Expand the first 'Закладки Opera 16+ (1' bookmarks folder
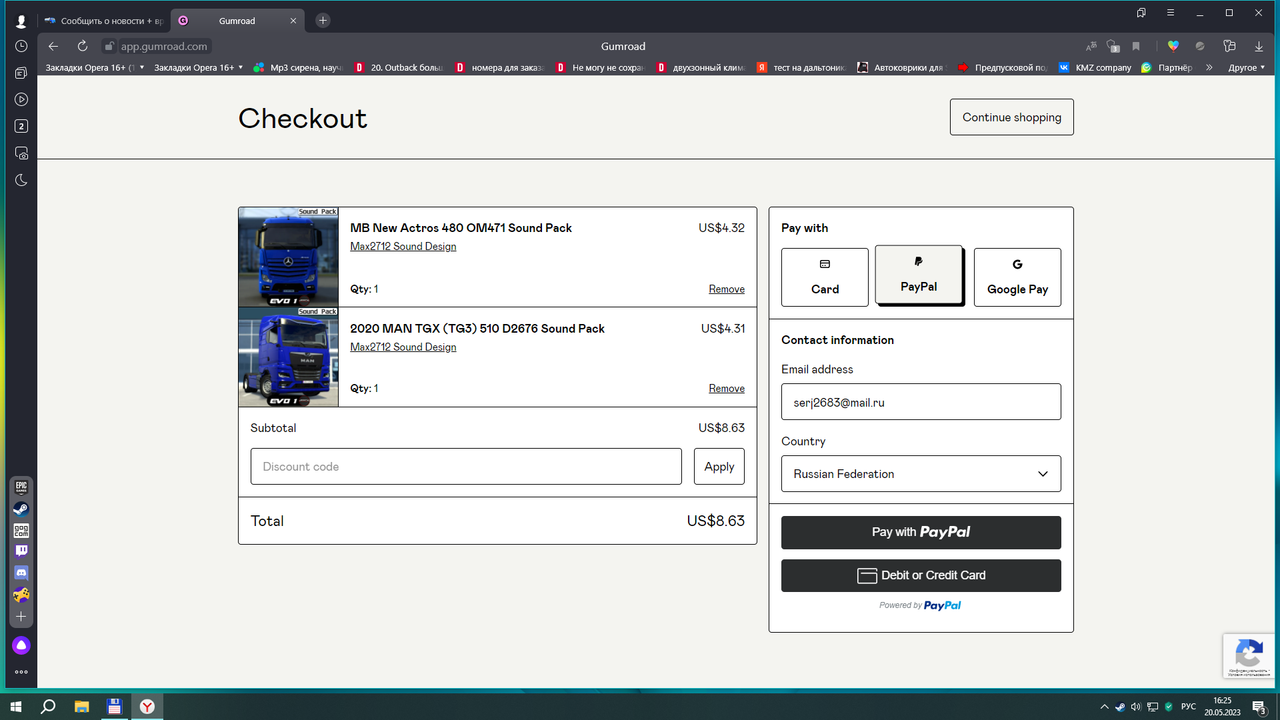The height and width of the screenshot is (720, 1280). pos(95,68)
